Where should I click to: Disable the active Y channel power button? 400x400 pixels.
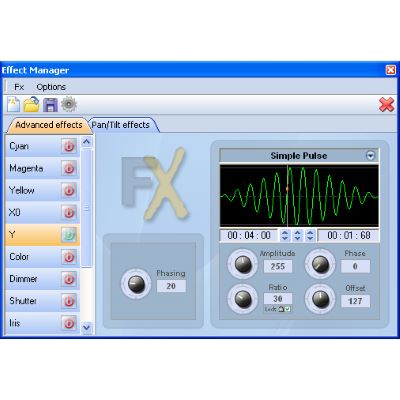pos(69,235)
